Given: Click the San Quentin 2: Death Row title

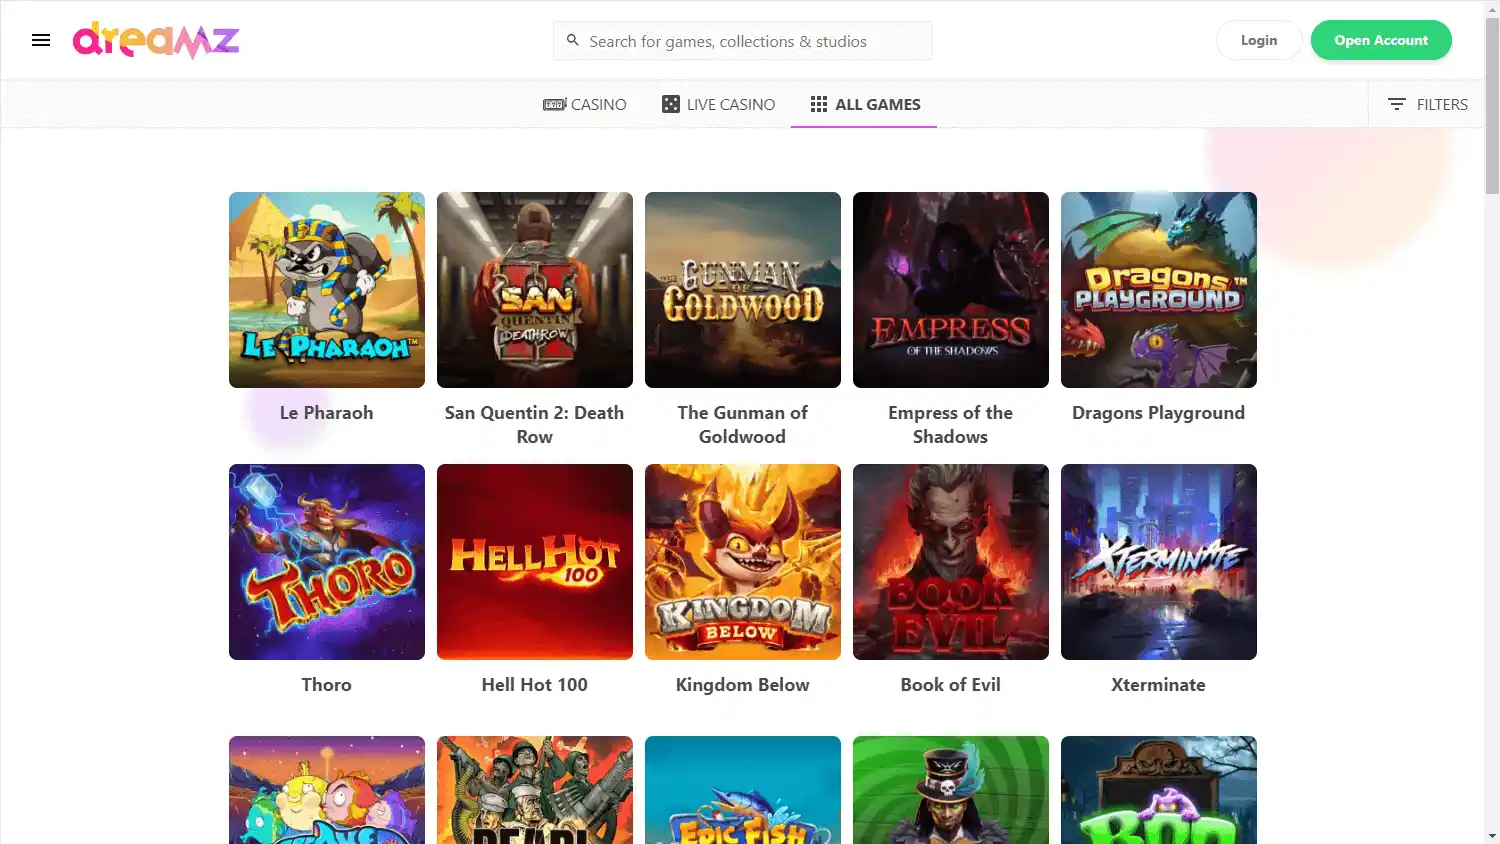Looking at the screenshot, I should 535,425.
